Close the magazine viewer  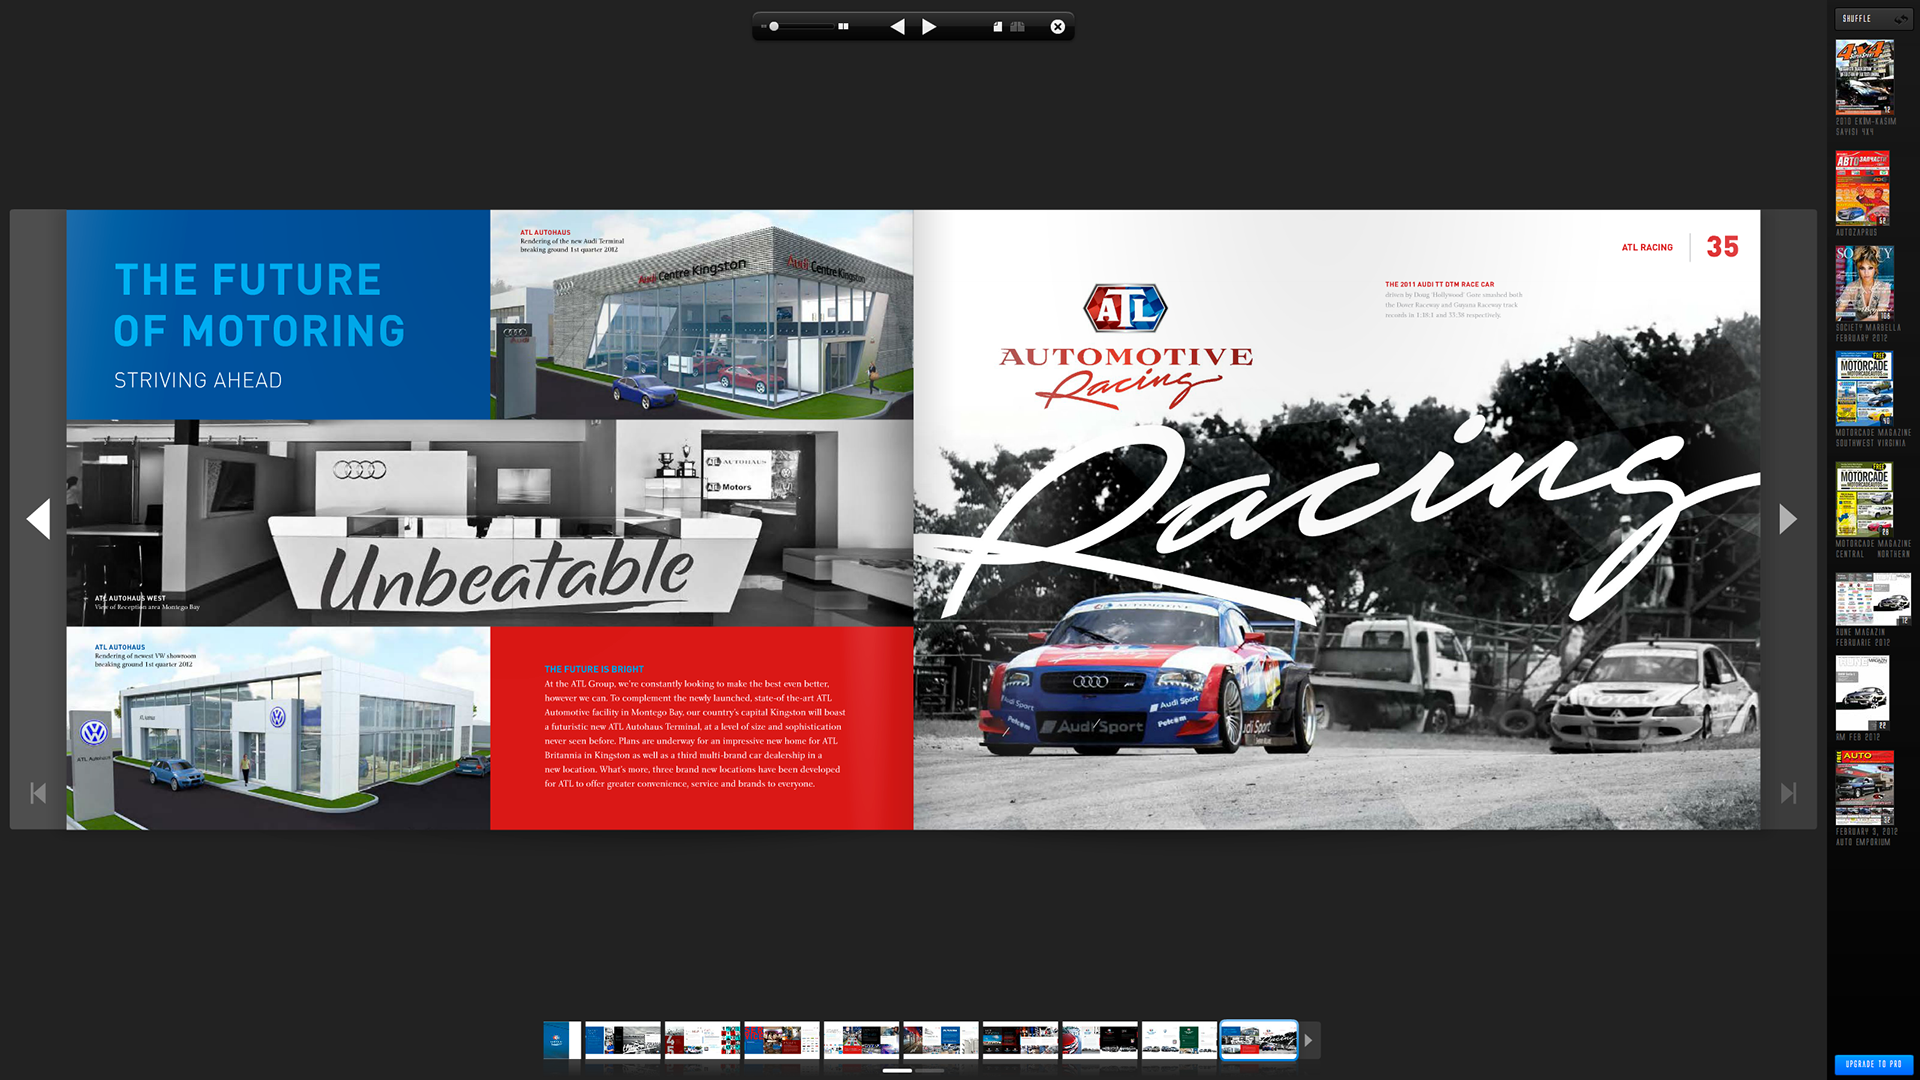(x=1058, y=27)
